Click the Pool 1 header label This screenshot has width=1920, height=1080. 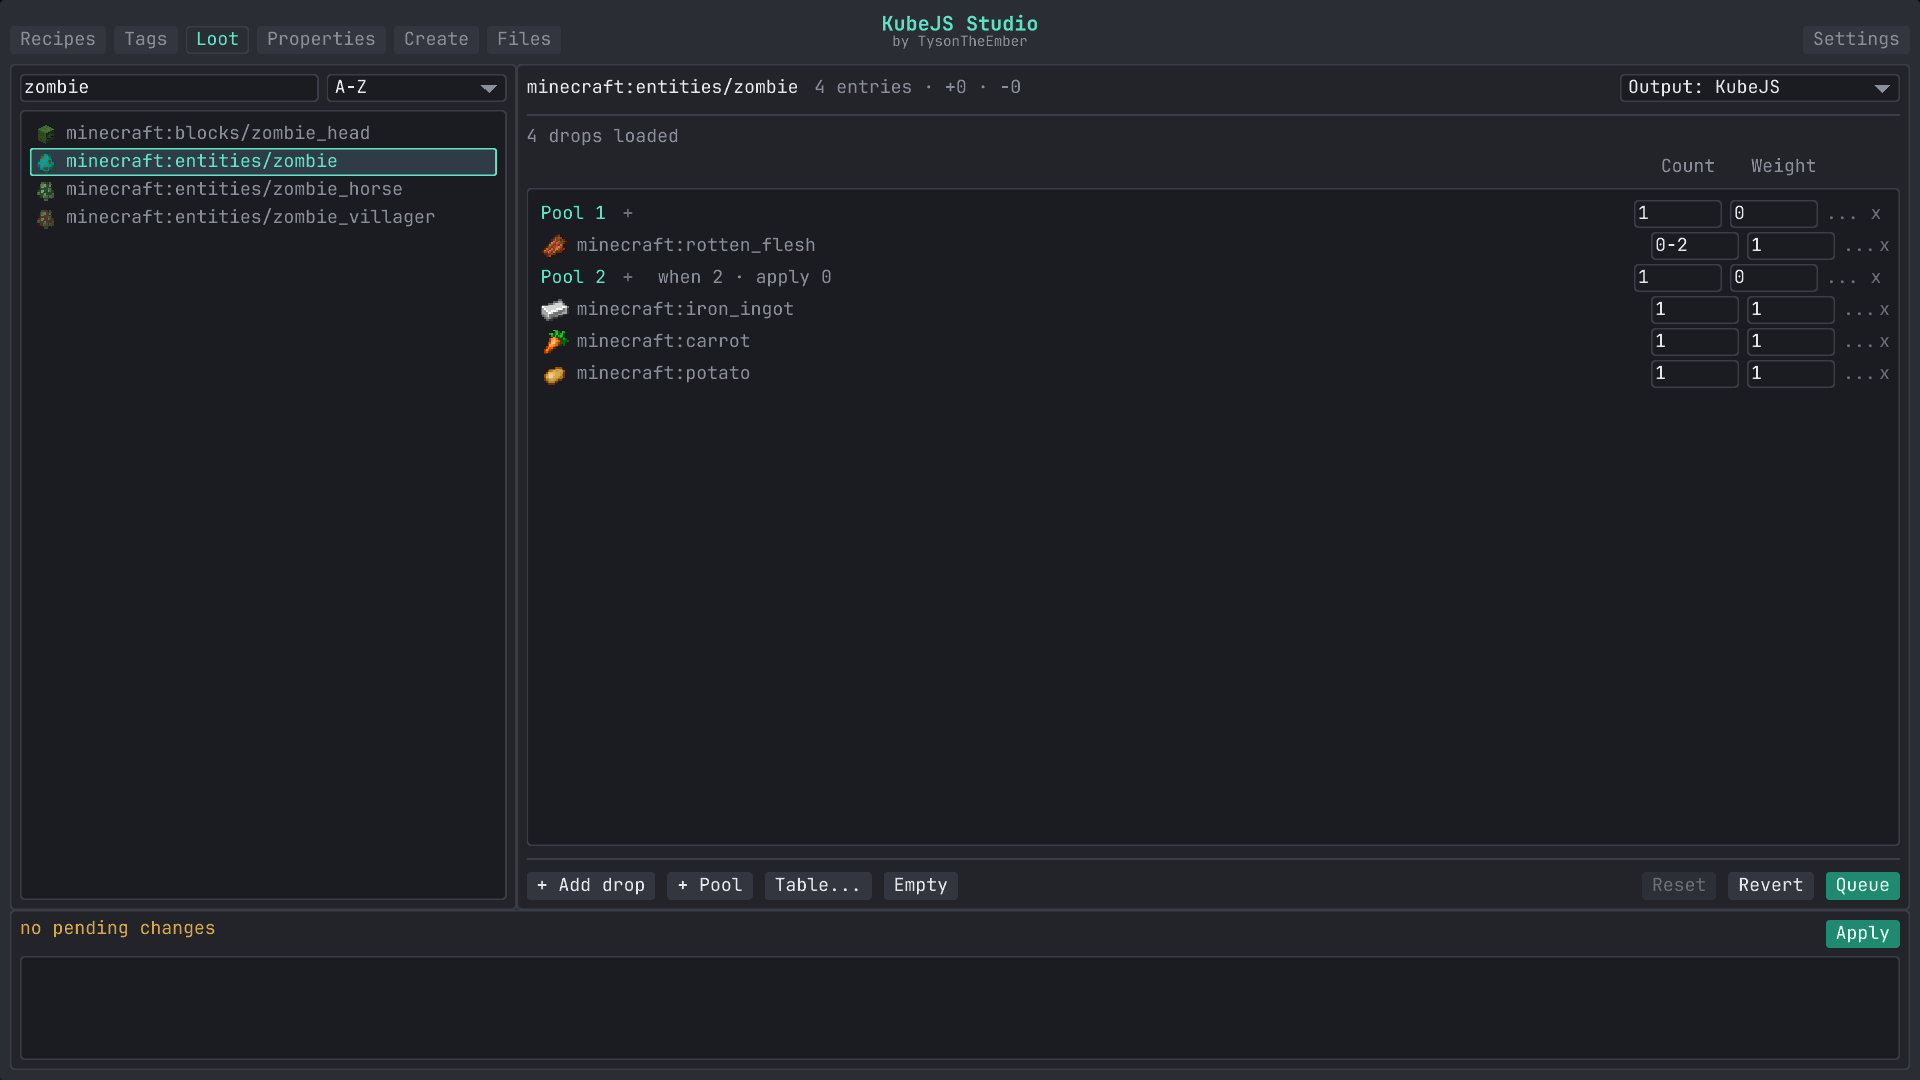click(x=573, y=214)
